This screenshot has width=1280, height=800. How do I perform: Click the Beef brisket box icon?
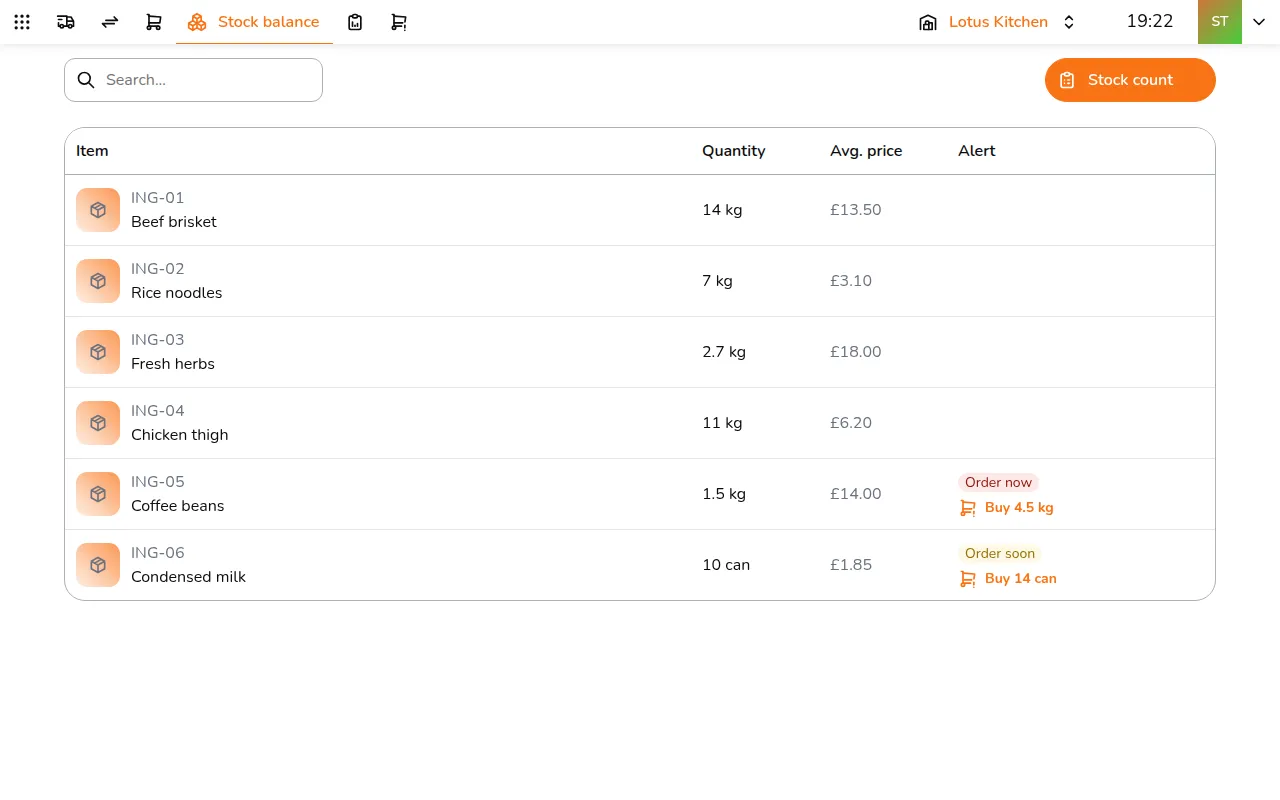pyautogui.click(x=98, y=210)
